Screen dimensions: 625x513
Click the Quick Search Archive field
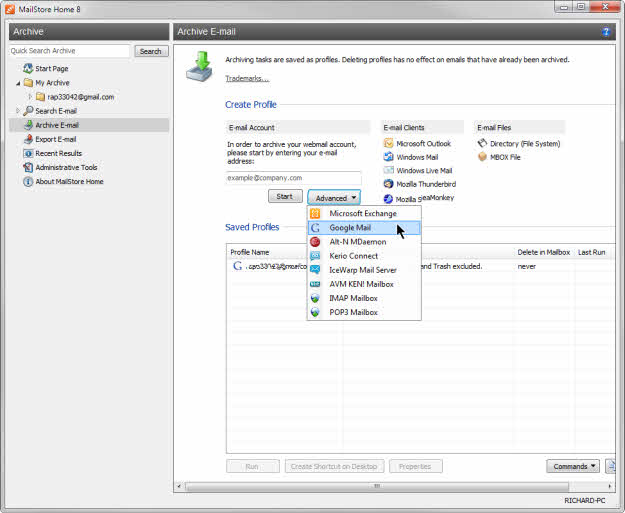(x=70, y=51)
